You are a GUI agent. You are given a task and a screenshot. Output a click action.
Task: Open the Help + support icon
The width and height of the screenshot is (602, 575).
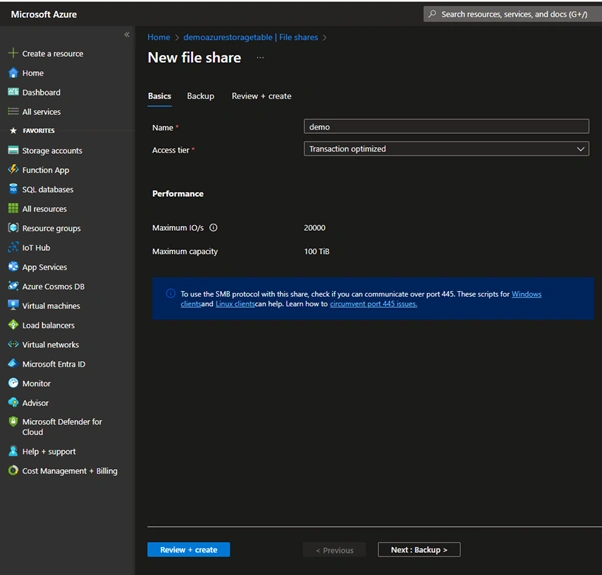[13, 451]
